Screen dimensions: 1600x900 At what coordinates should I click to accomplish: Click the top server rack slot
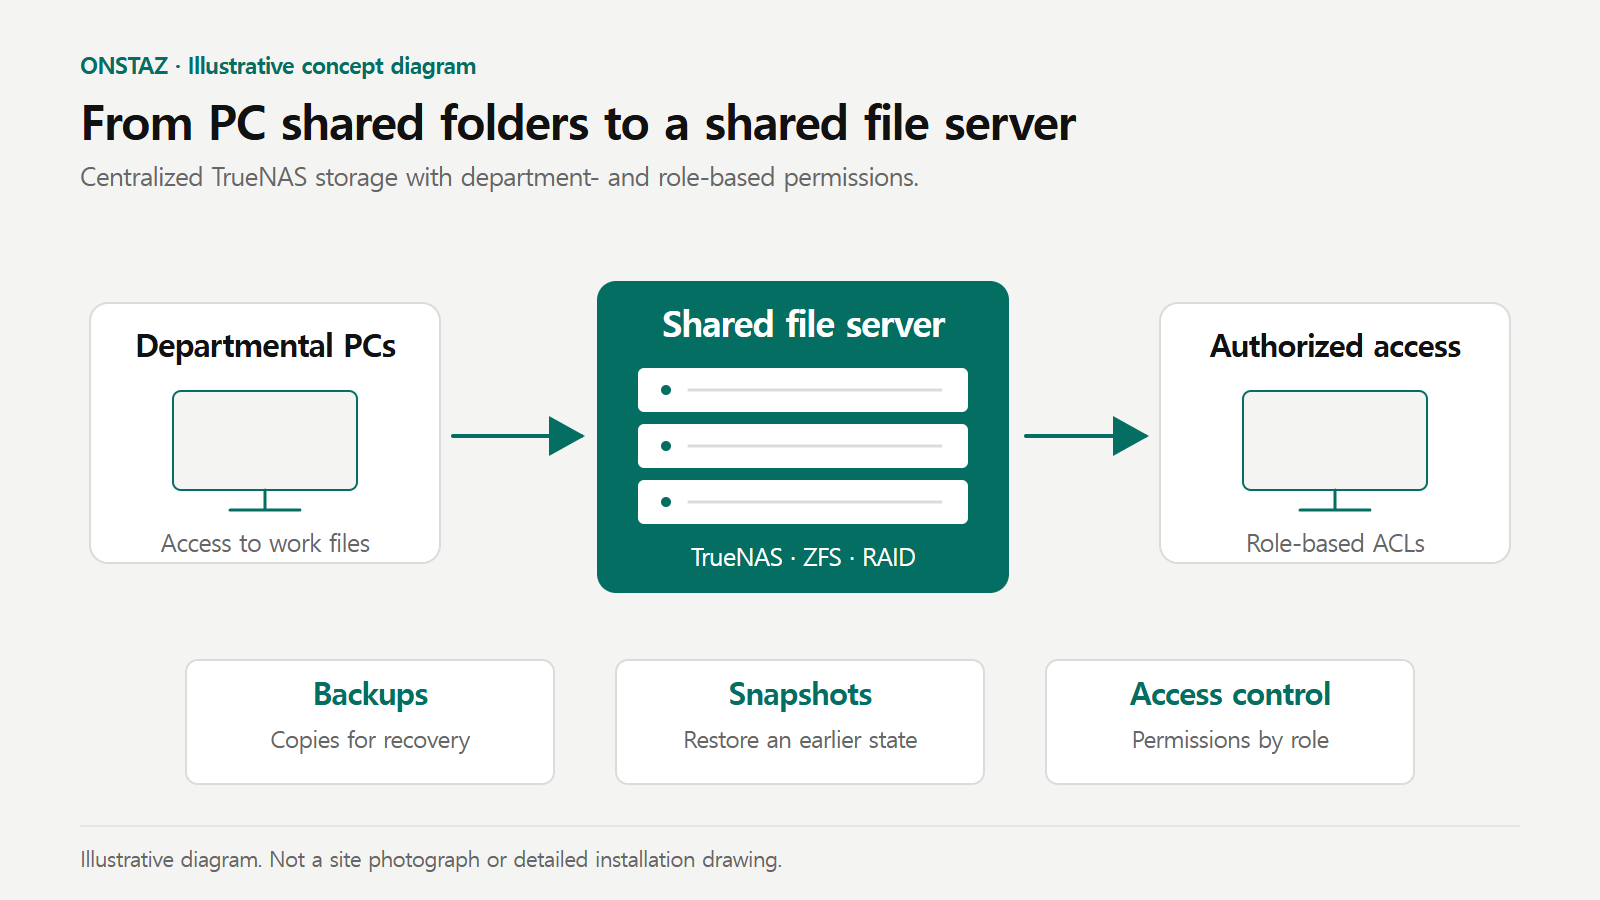tap(803, 390)
